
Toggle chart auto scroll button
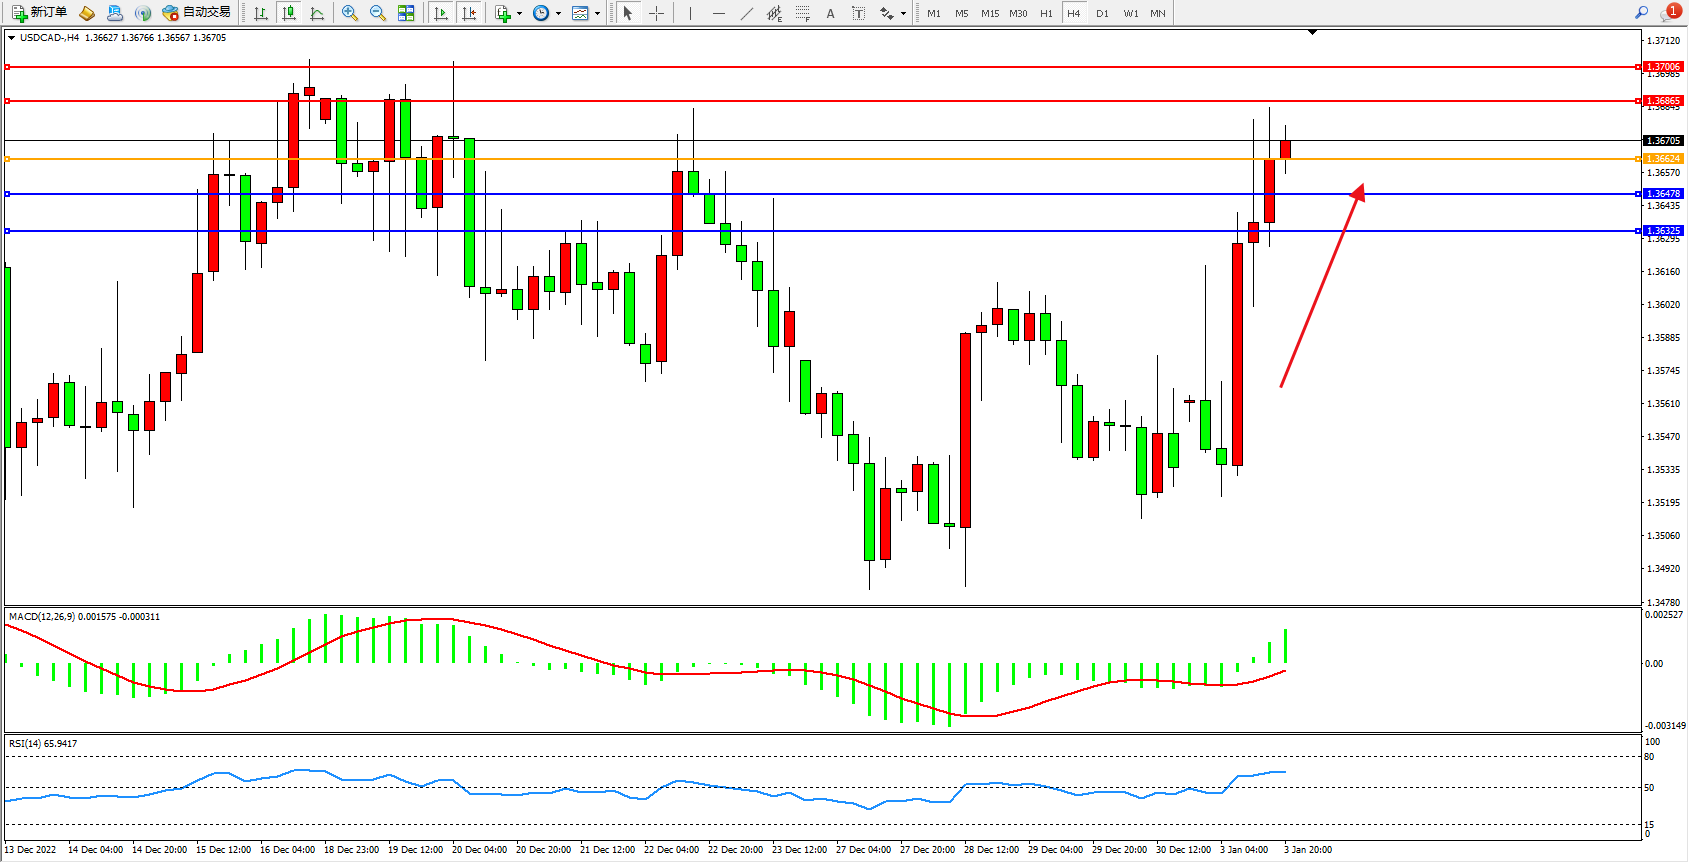(441, 13)
